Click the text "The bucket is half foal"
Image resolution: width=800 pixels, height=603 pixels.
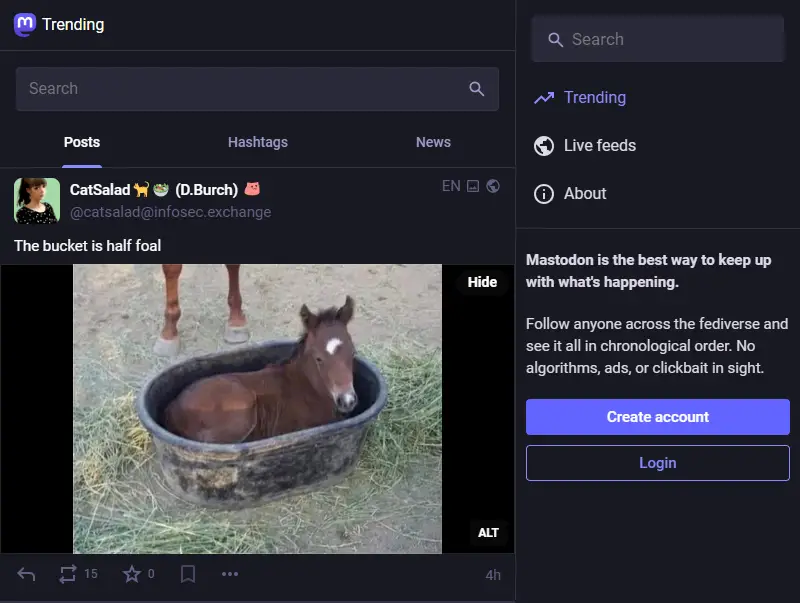point(87,246)
